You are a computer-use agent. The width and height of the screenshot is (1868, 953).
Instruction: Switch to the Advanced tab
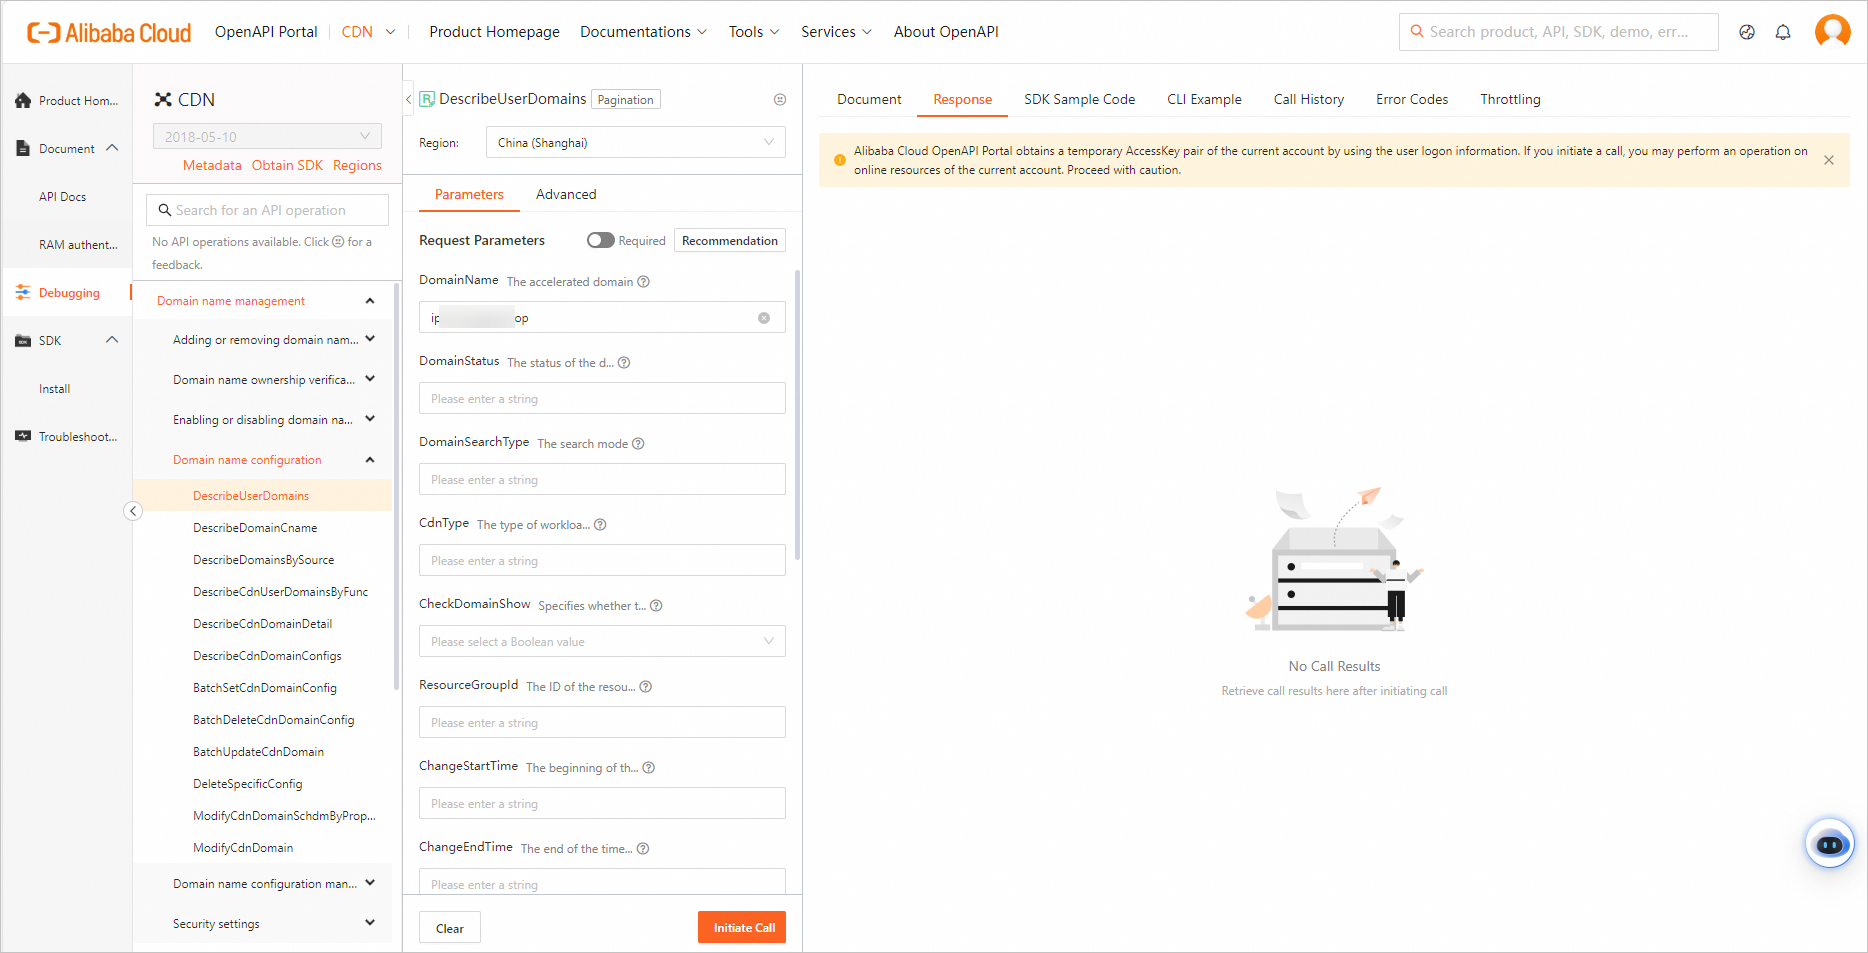(566, 194)
